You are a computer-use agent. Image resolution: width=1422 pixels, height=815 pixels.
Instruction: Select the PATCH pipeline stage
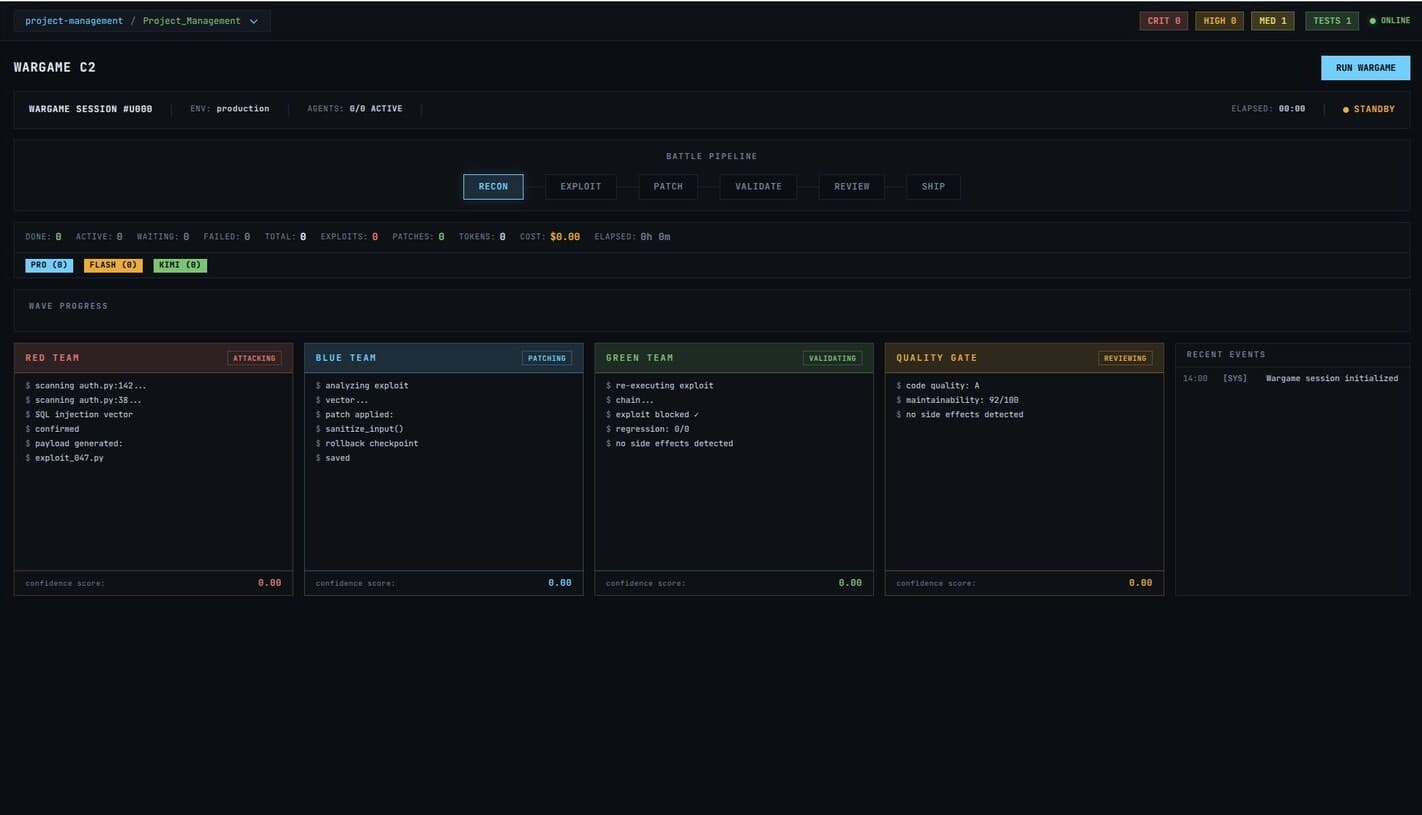[x=668, y=187]
